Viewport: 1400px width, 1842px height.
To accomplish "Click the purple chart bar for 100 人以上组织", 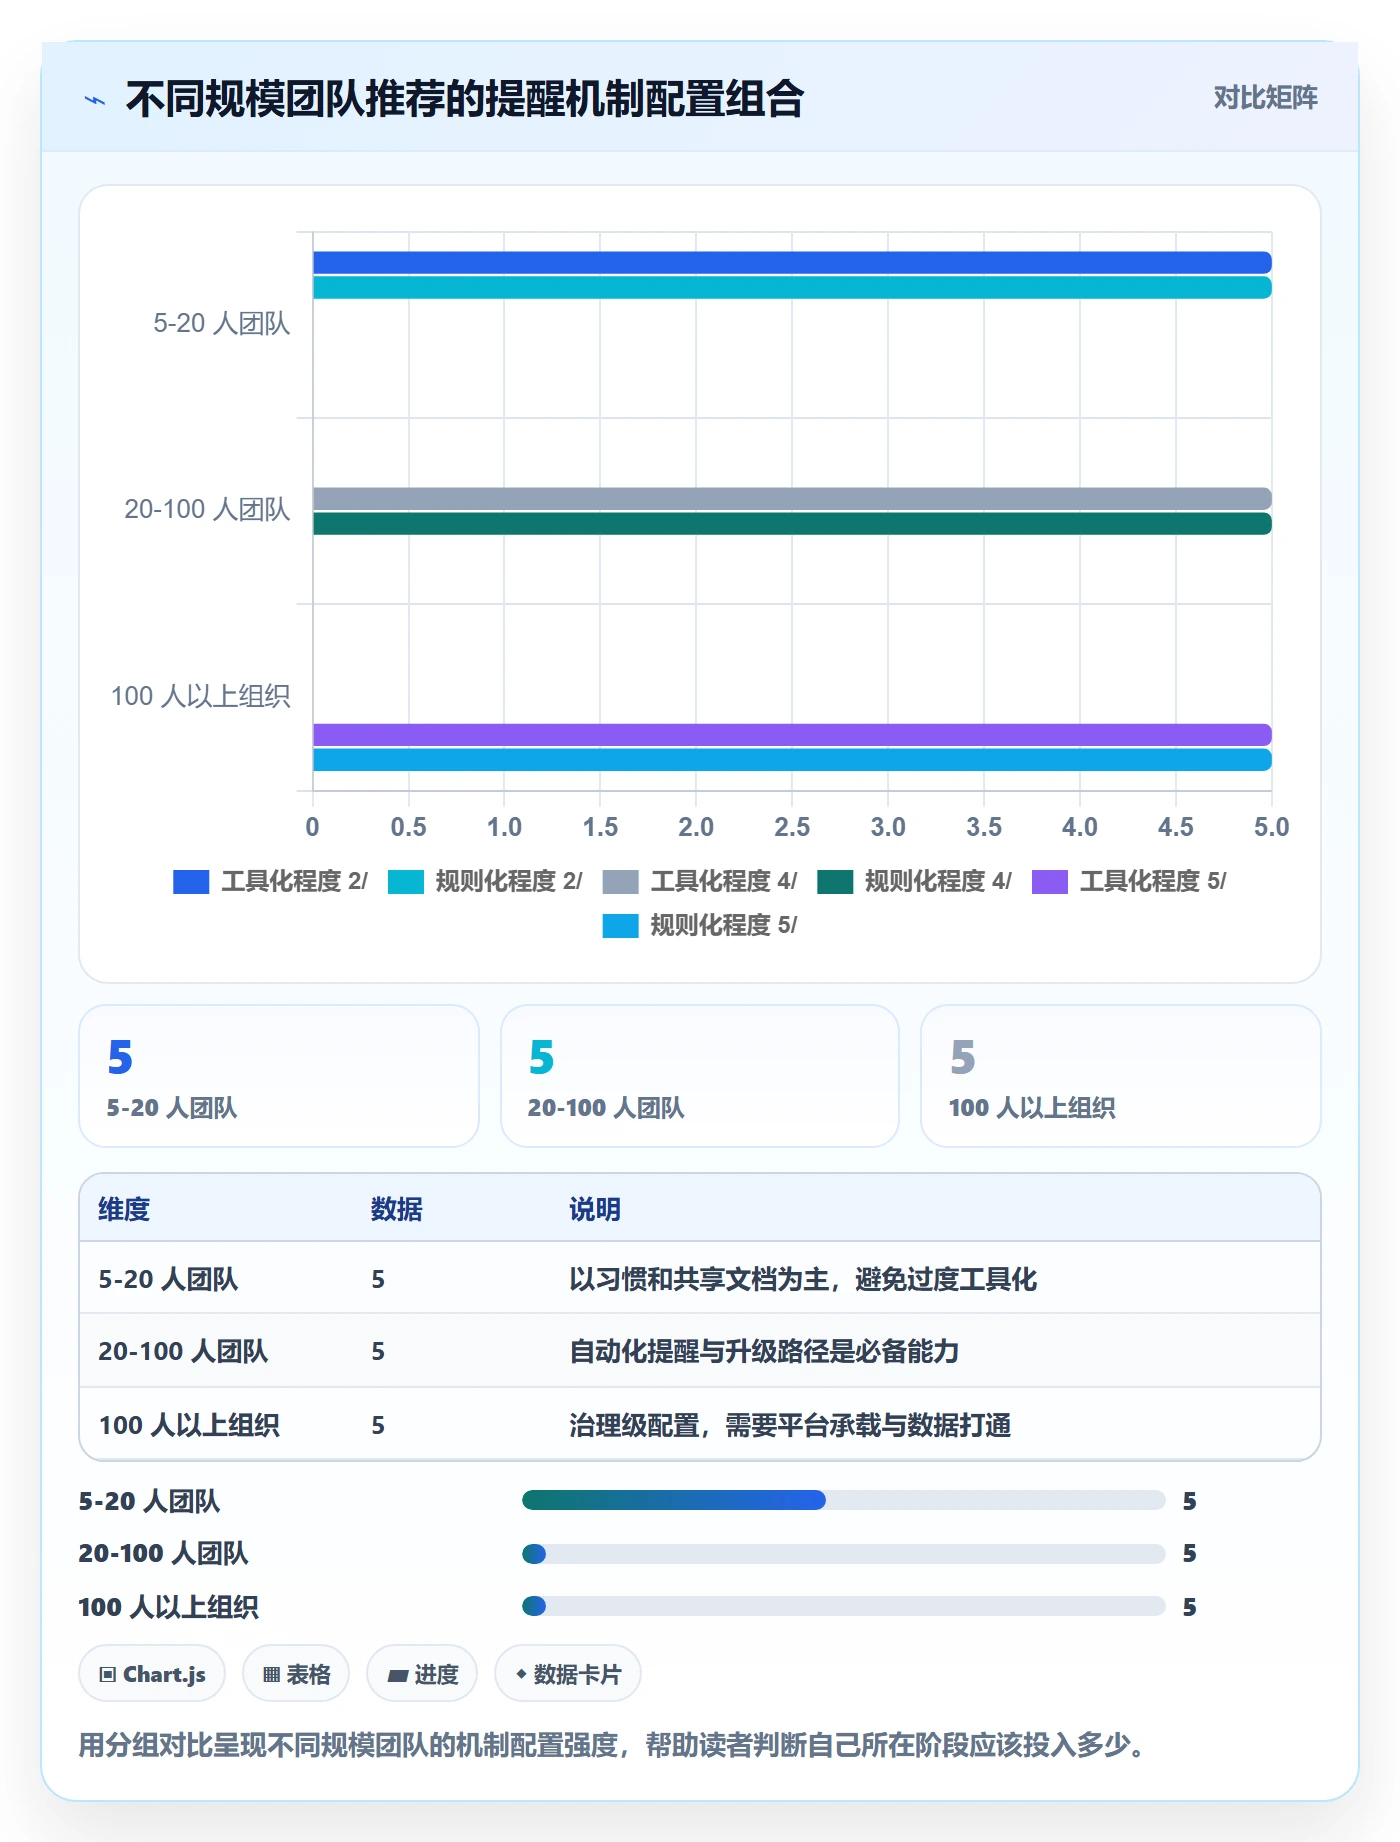I will pos(792,735).
